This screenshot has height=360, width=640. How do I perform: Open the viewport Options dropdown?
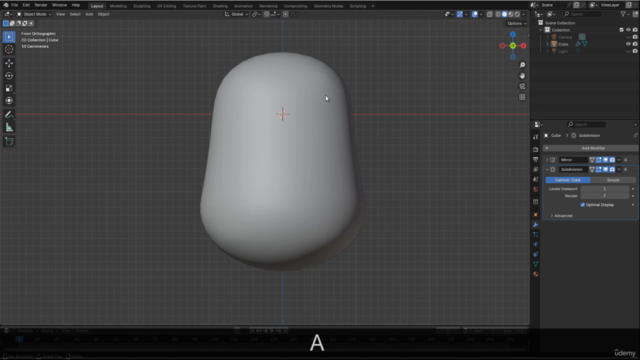pos(516,23)
